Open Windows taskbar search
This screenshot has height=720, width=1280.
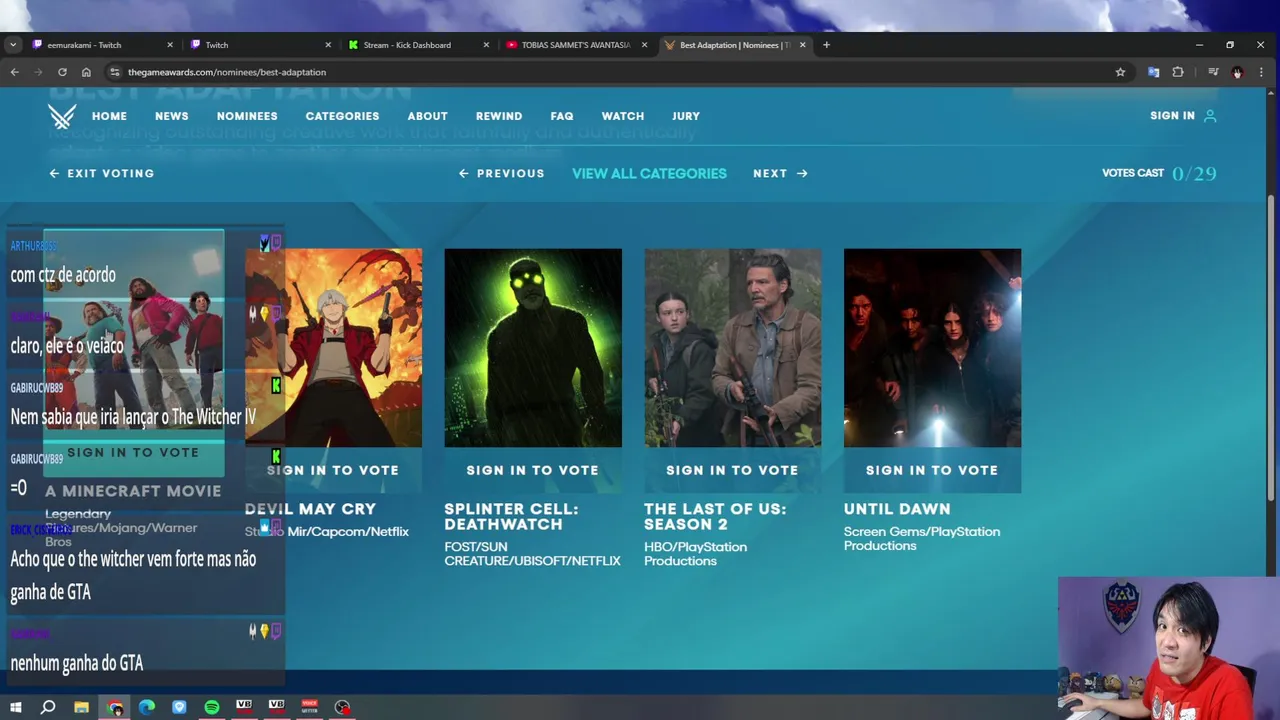point(47,707)
